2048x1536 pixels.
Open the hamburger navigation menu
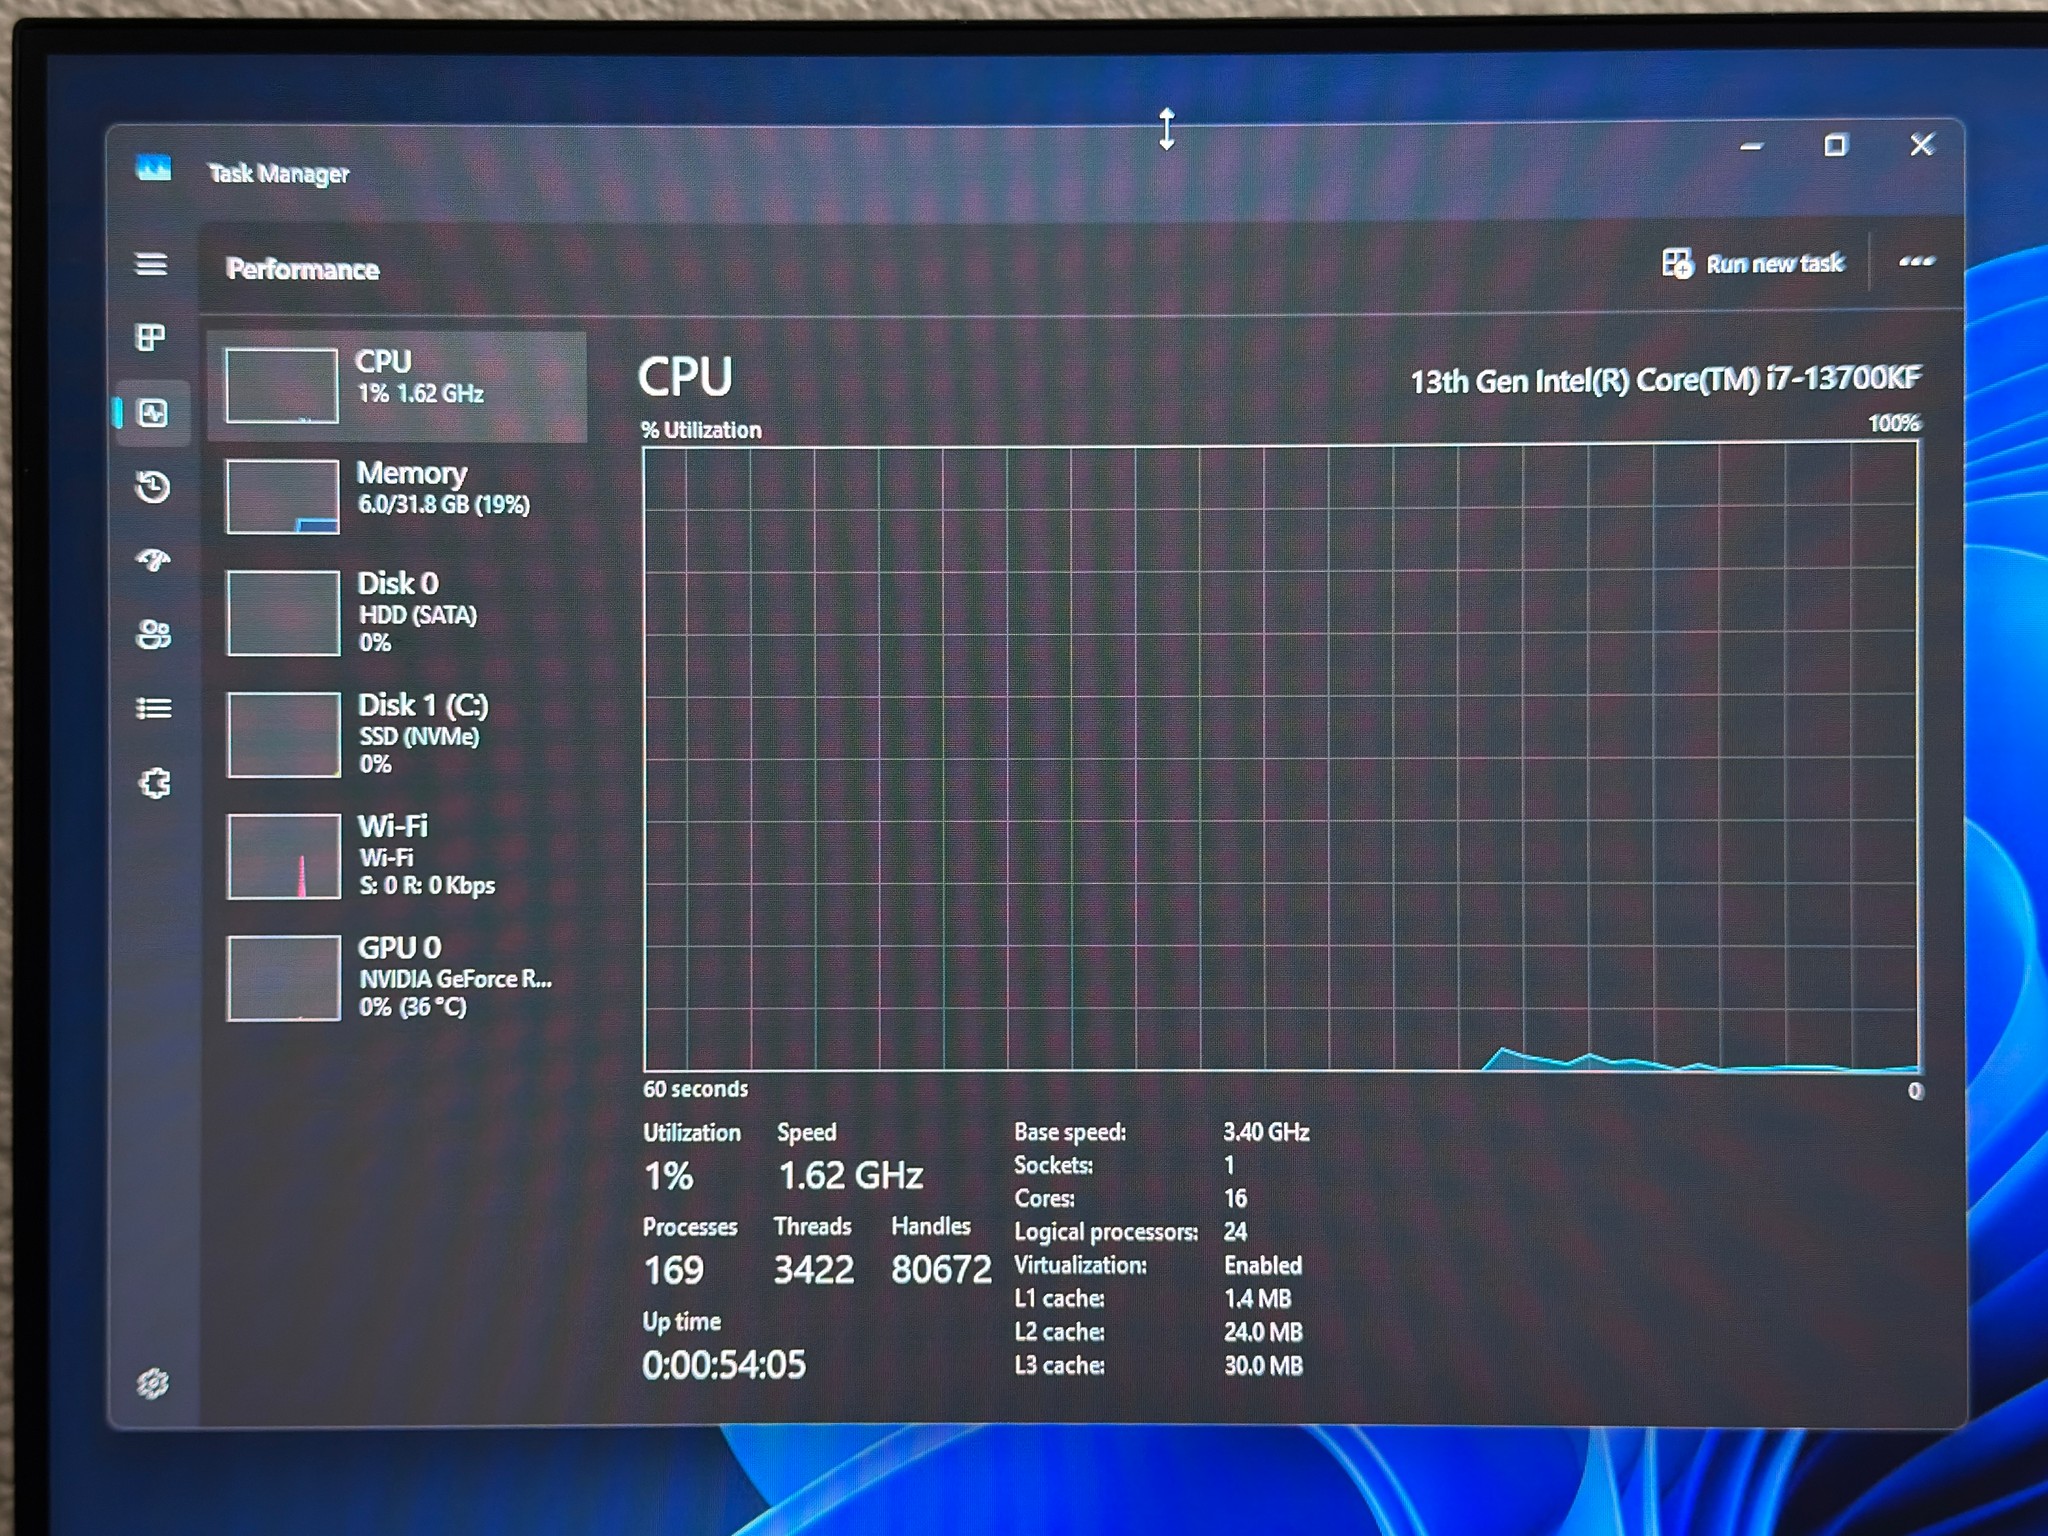coord(151,264)
